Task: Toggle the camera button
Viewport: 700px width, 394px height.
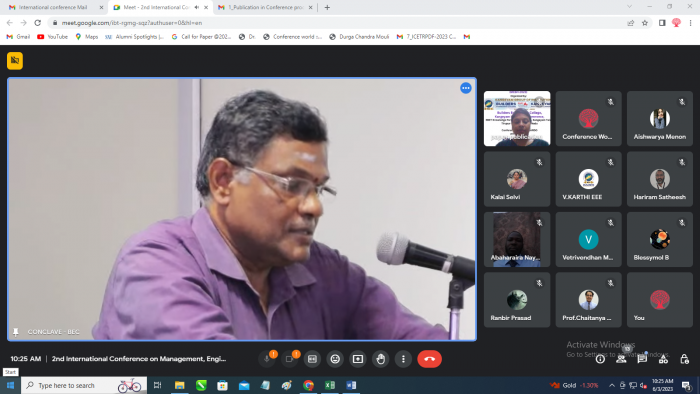Action: (x=289, y=359)
